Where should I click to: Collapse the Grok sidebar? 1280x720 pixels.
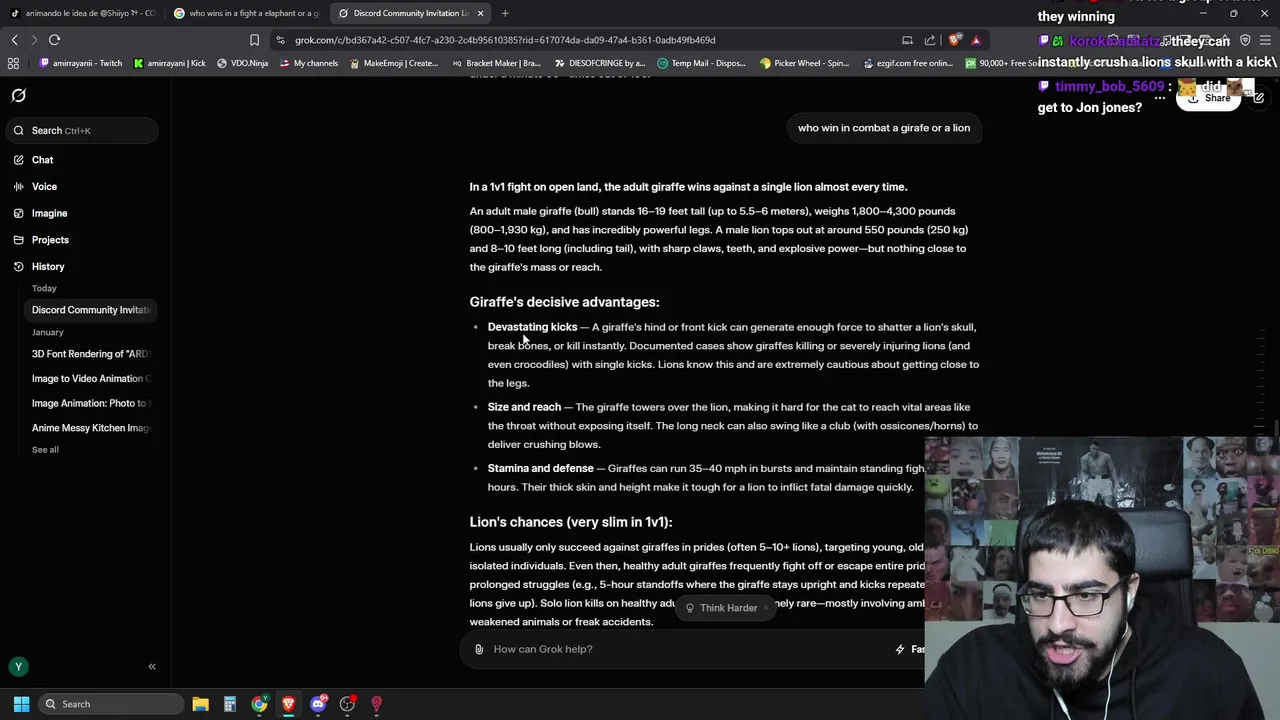(x=152, y=667)
